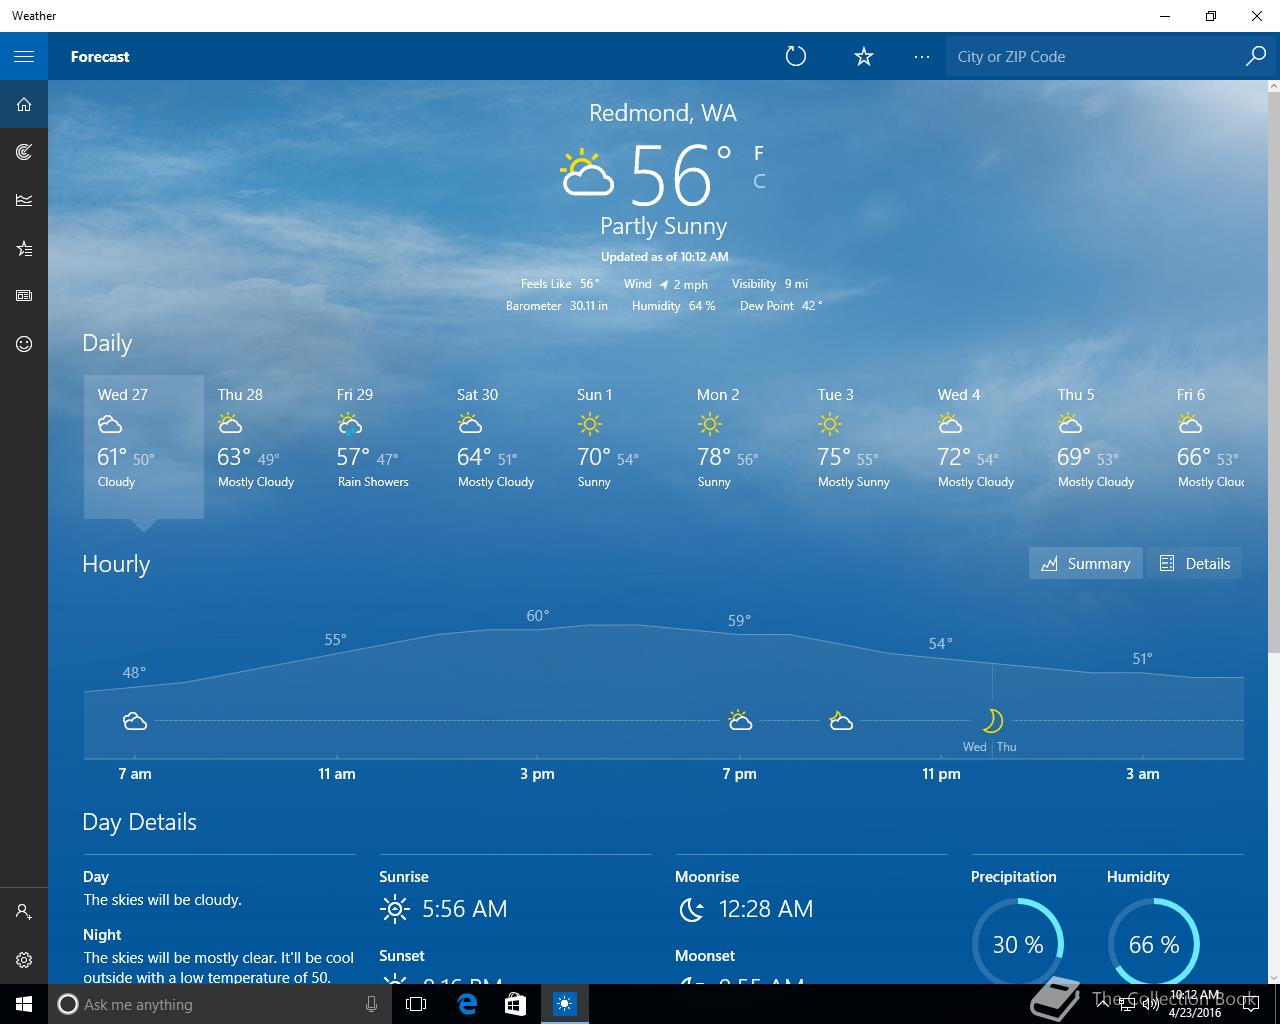The height and width of the screenshot is (1024, 1280).
Task: Click the current Partly Sunny weather icon
Action: click(x=586, y=173)
